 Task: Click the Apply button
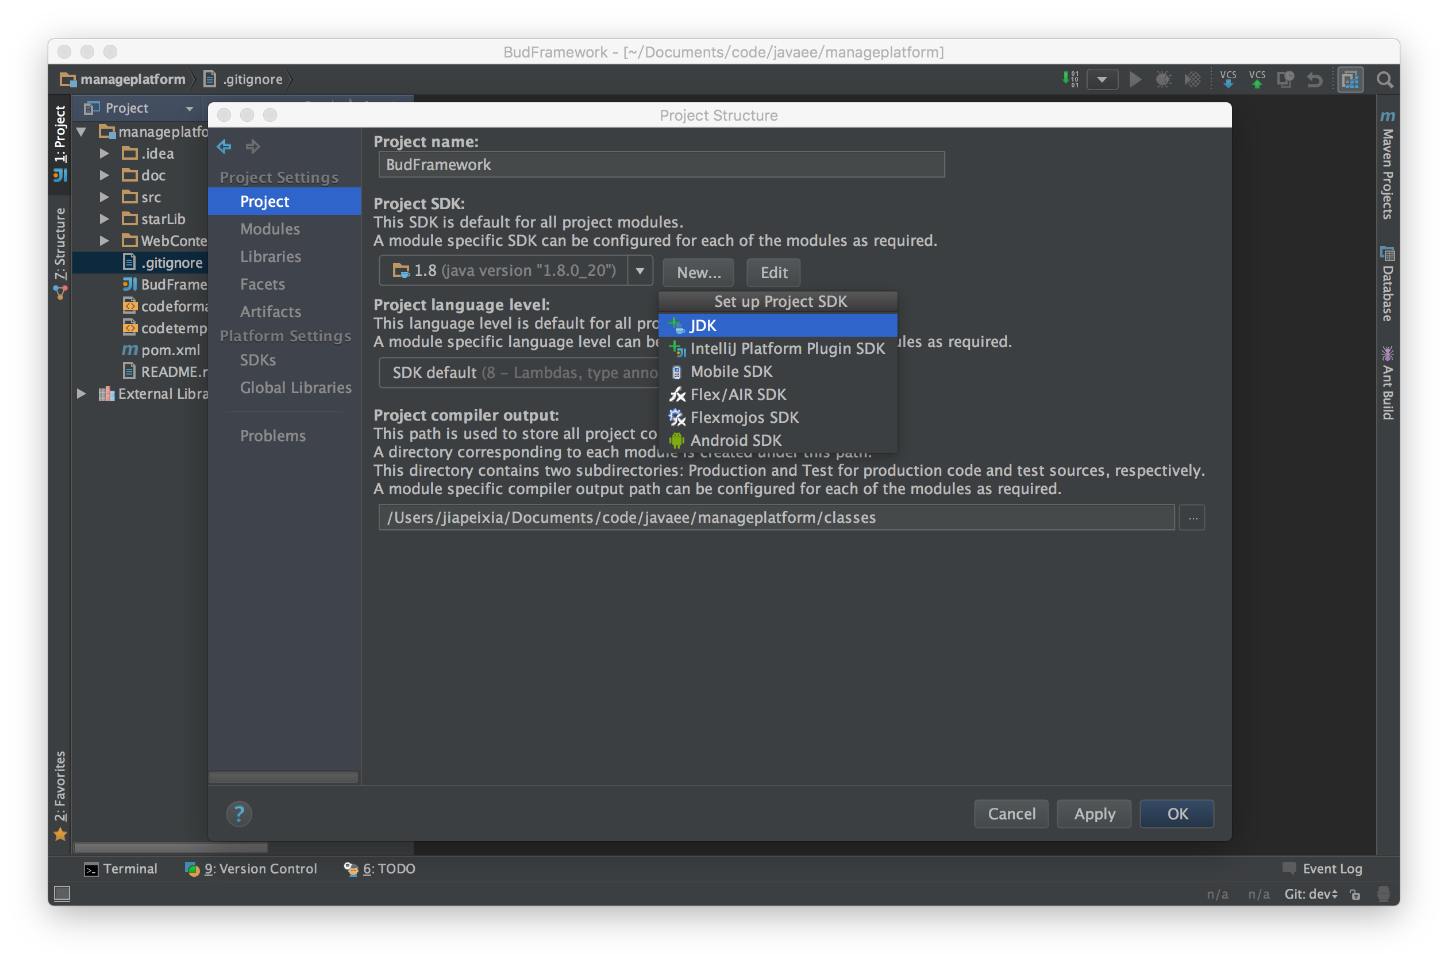[x=1095, y=814]
